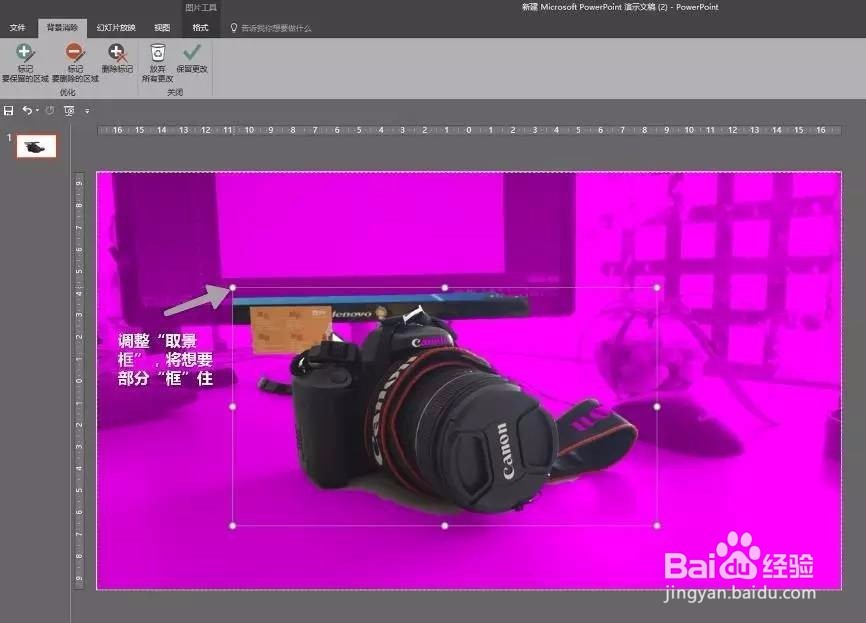The width and height of the screenshot is (866, 623).
Task: Select Mark Areas to Keep (标记要保留的区域)
Action: tap(24, 63)
